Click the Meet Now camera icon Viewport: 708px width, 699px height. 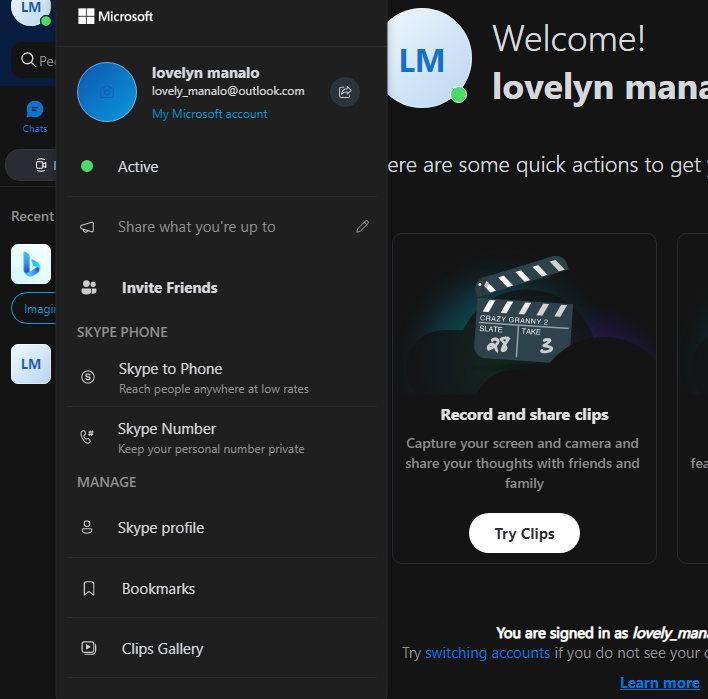point(41,165)
